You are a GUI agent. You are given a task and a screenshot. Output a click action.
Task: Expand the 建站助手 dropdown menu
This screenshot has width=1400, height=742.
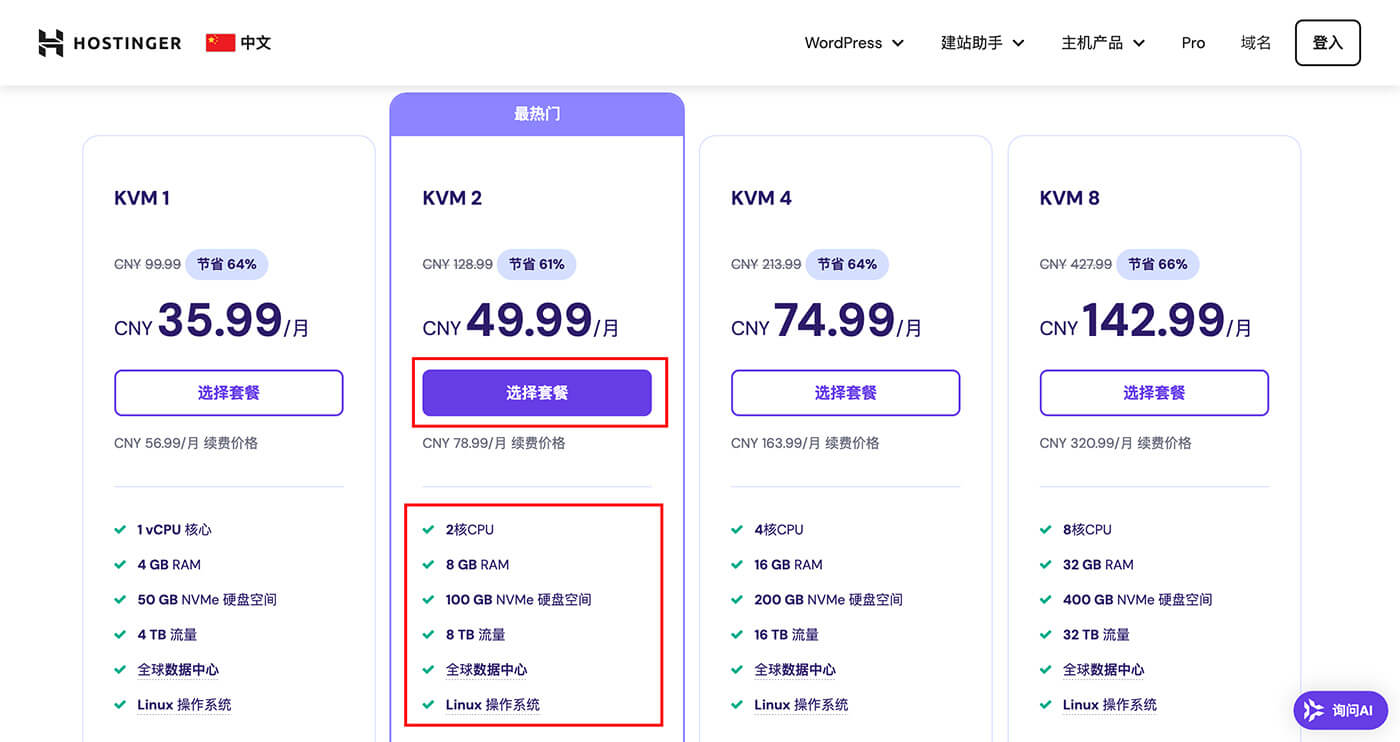pos(983,43)
